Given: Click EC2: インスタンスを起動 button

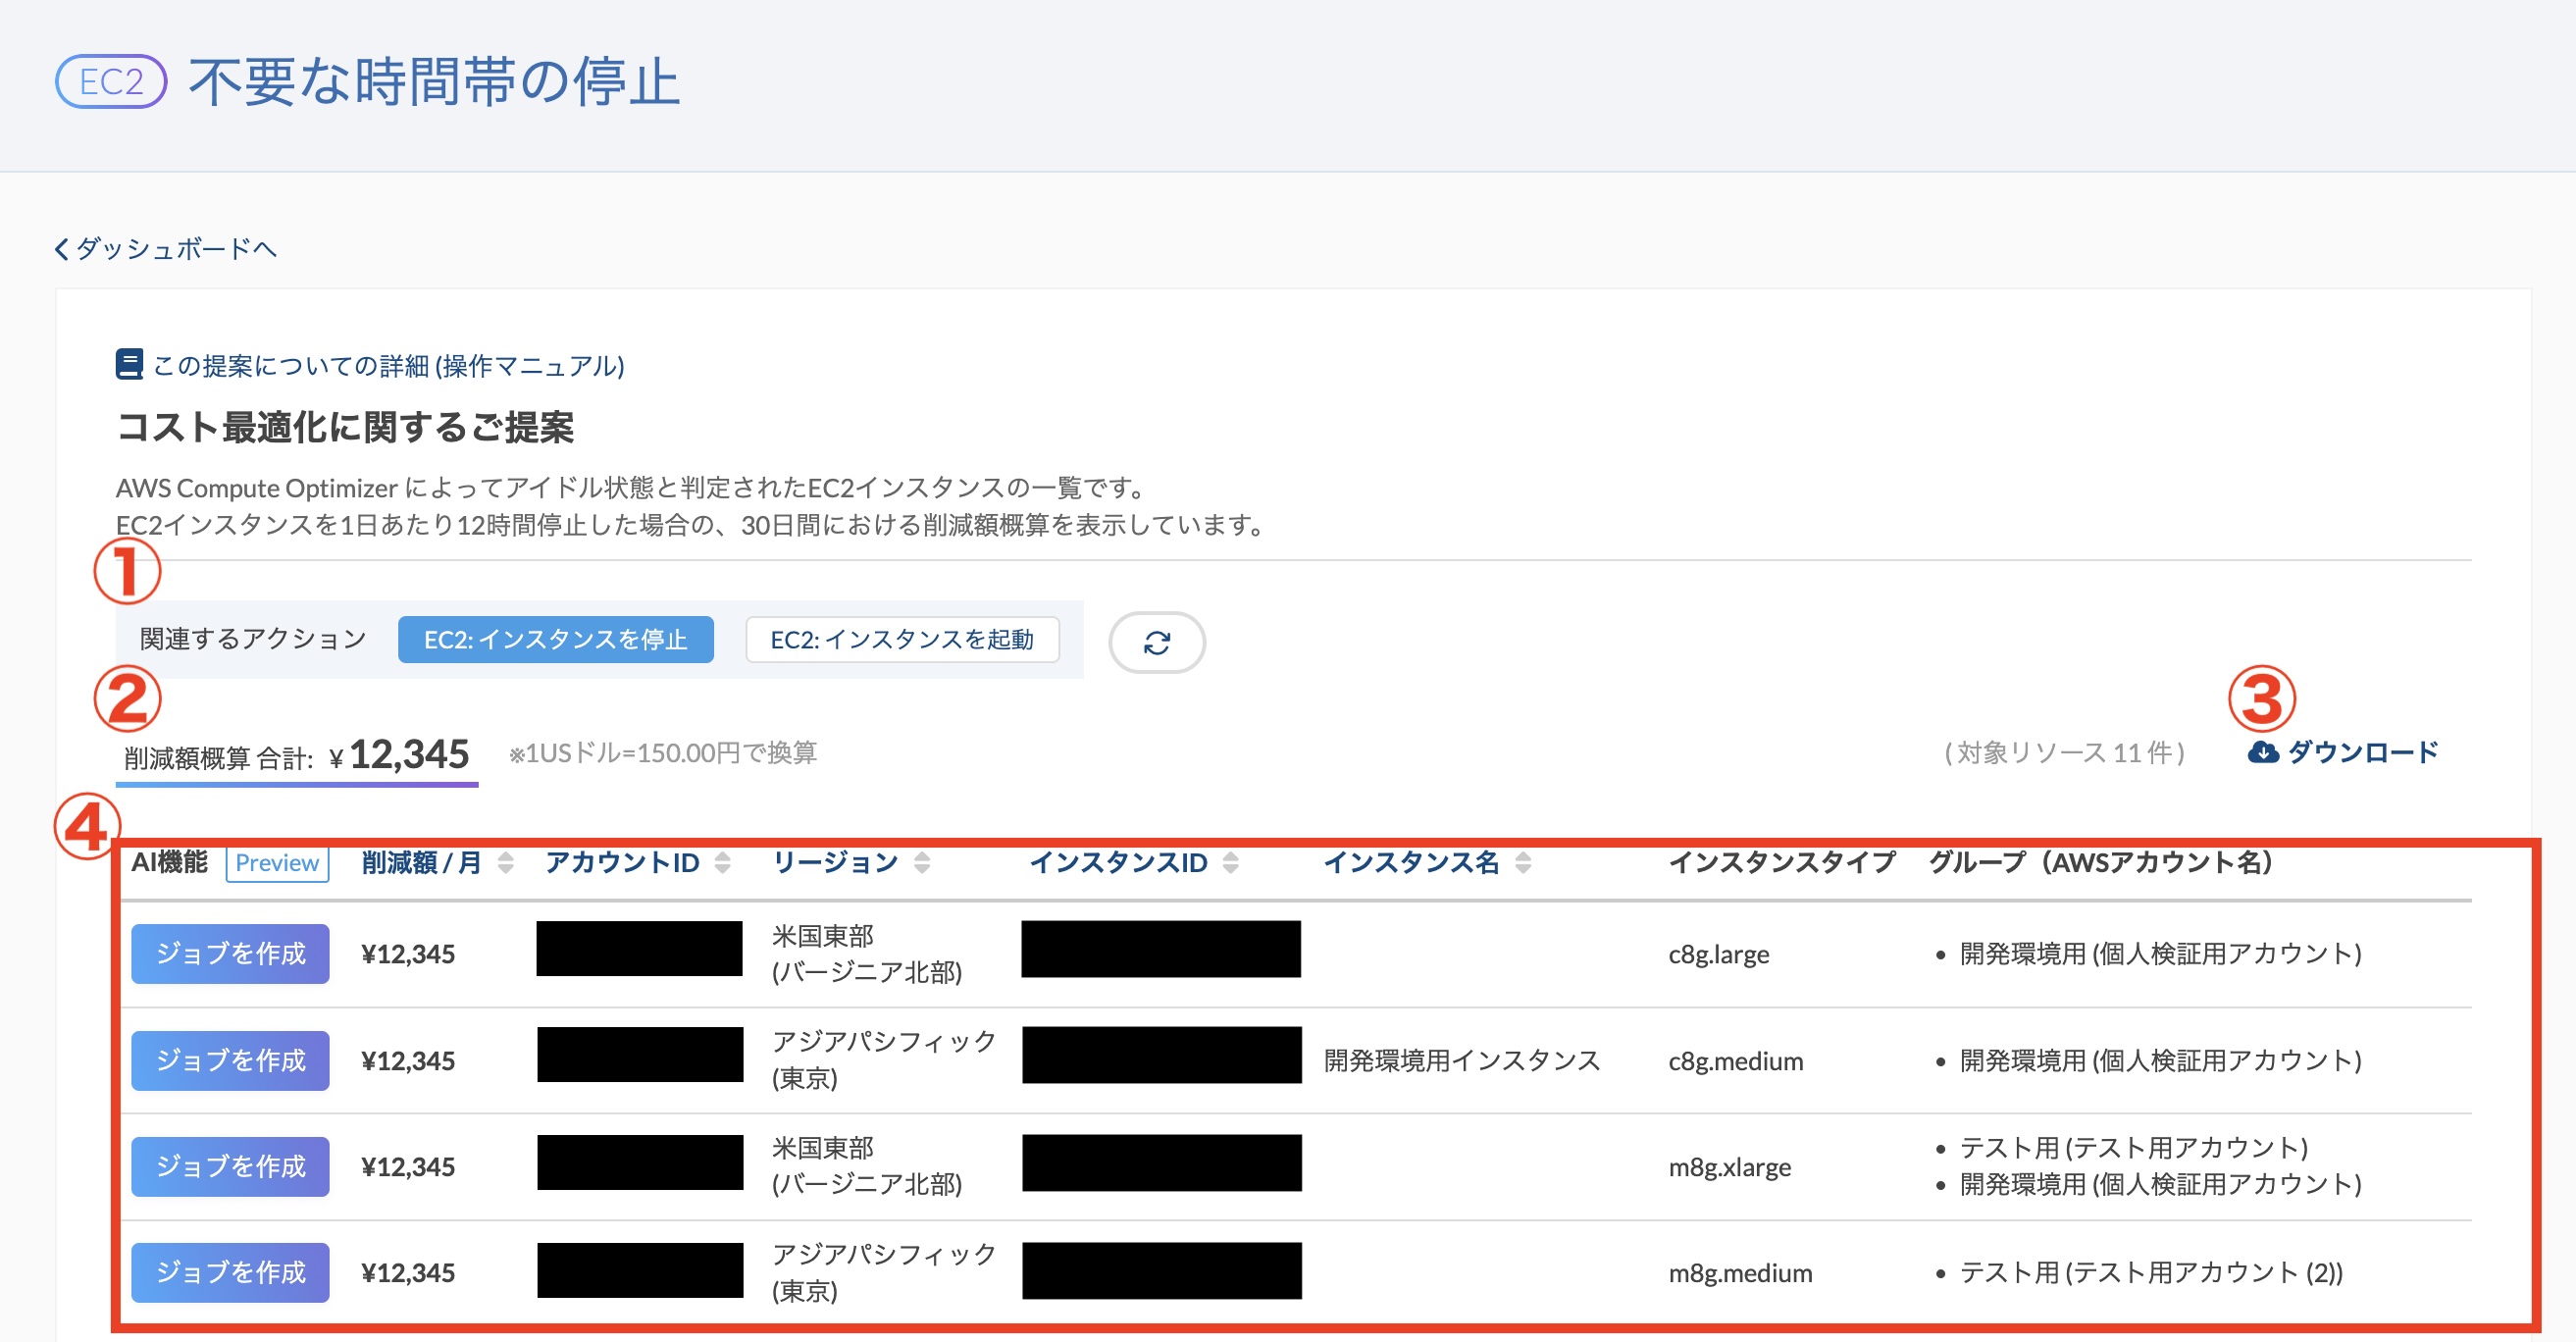Looking at the screenshot, I should coord(902,640).
